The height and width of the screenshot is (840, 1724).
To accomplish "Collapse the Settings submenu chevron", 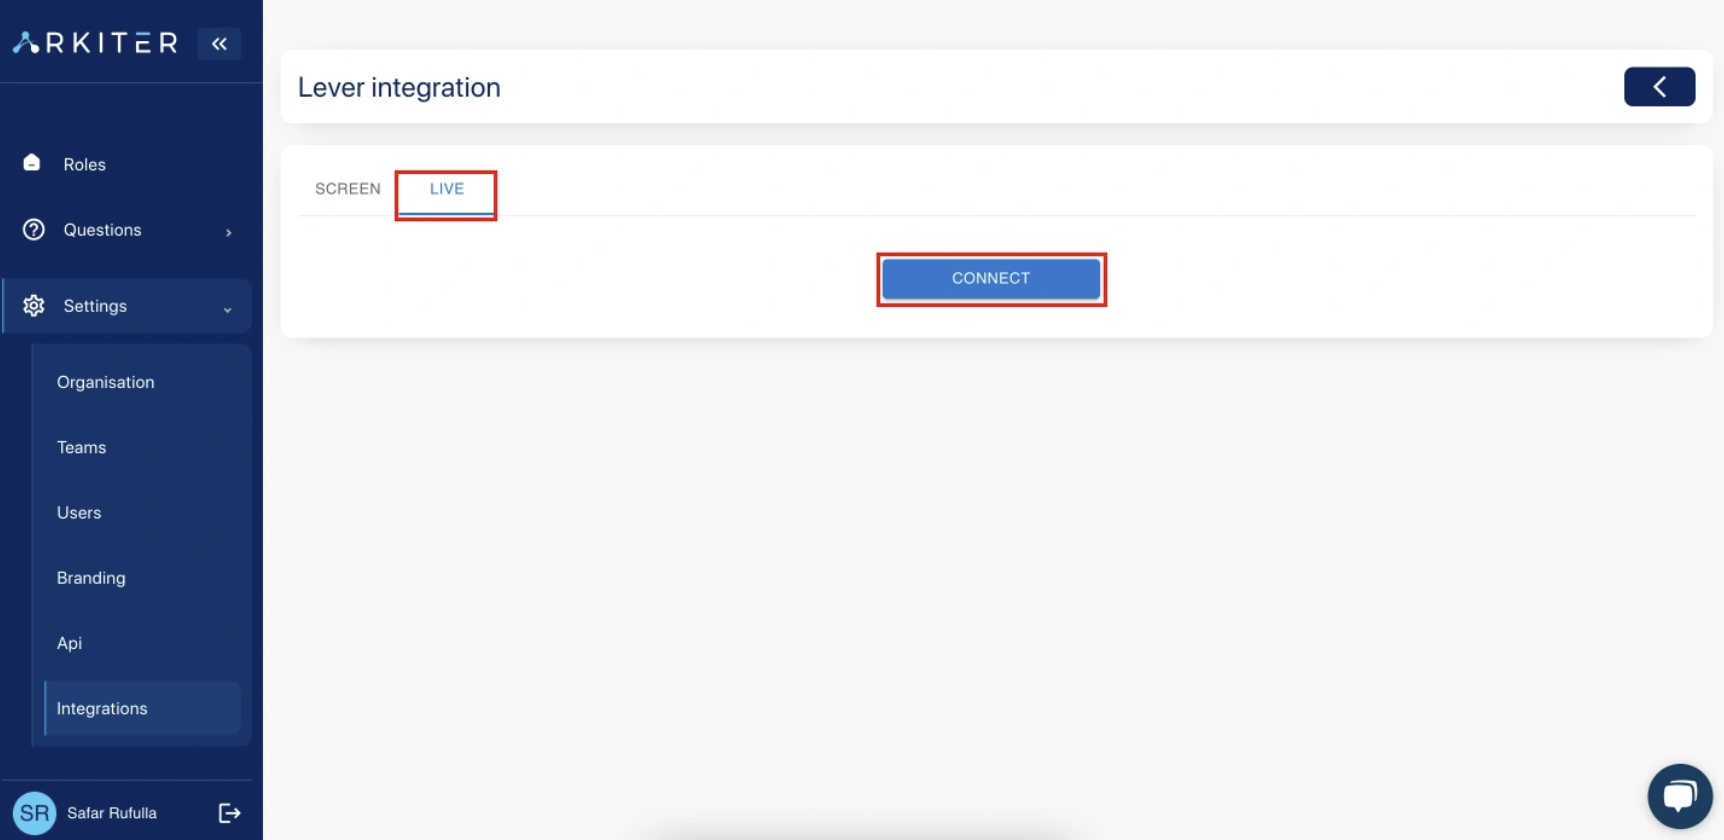I will pyautogui.click(x=228, y=309).
